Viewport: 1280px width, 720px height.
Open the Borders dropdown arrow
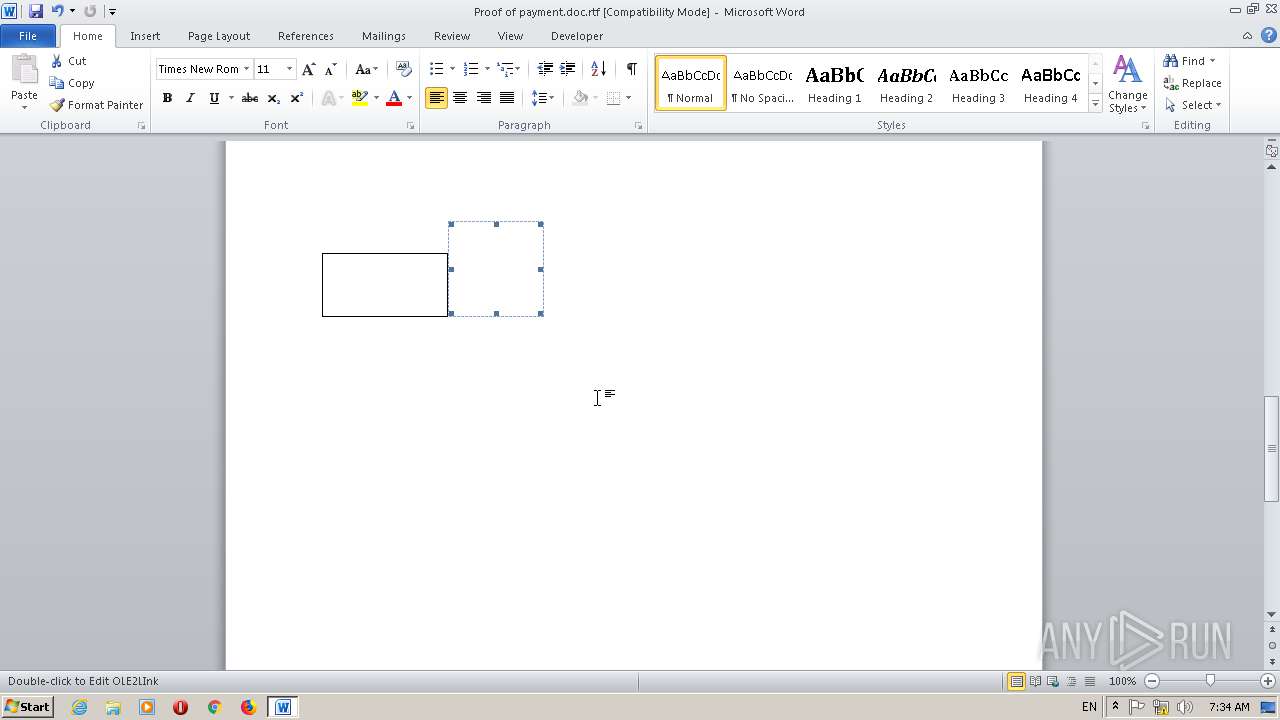point(628,98)
